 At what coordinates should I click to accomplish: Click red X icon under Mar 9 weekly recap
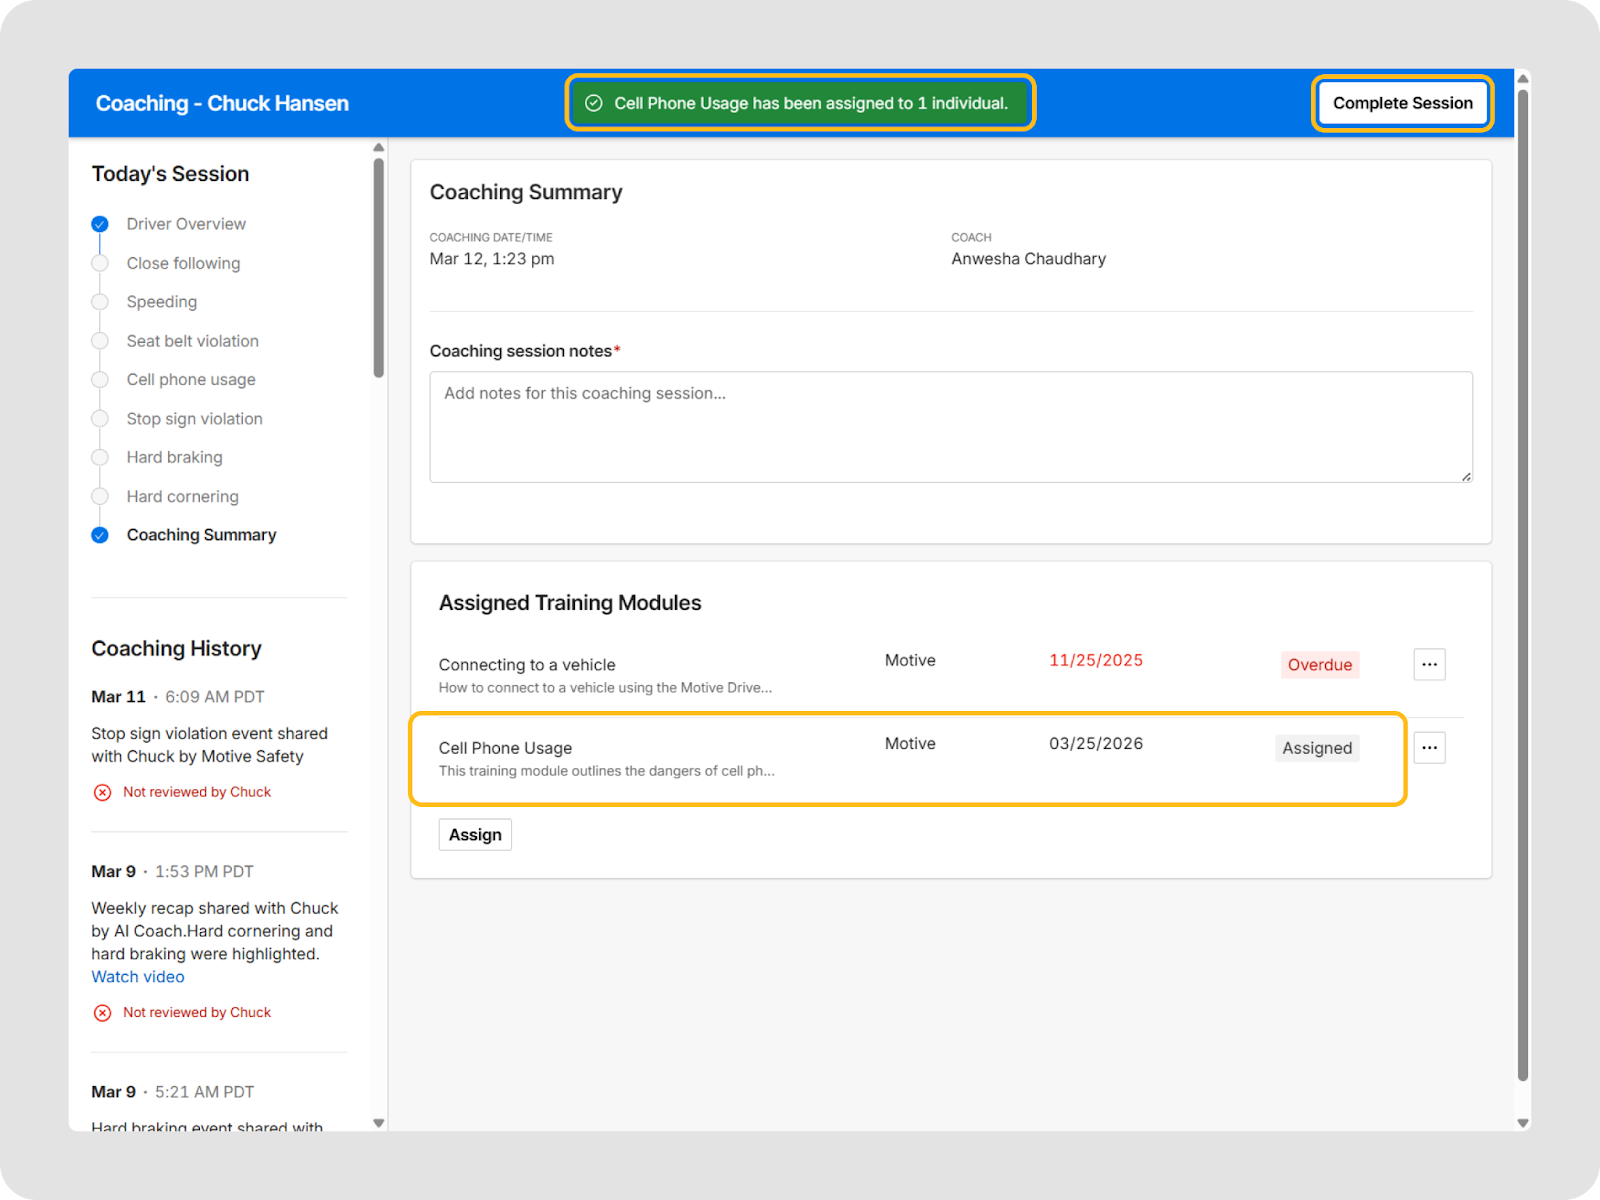[102, 1013]
